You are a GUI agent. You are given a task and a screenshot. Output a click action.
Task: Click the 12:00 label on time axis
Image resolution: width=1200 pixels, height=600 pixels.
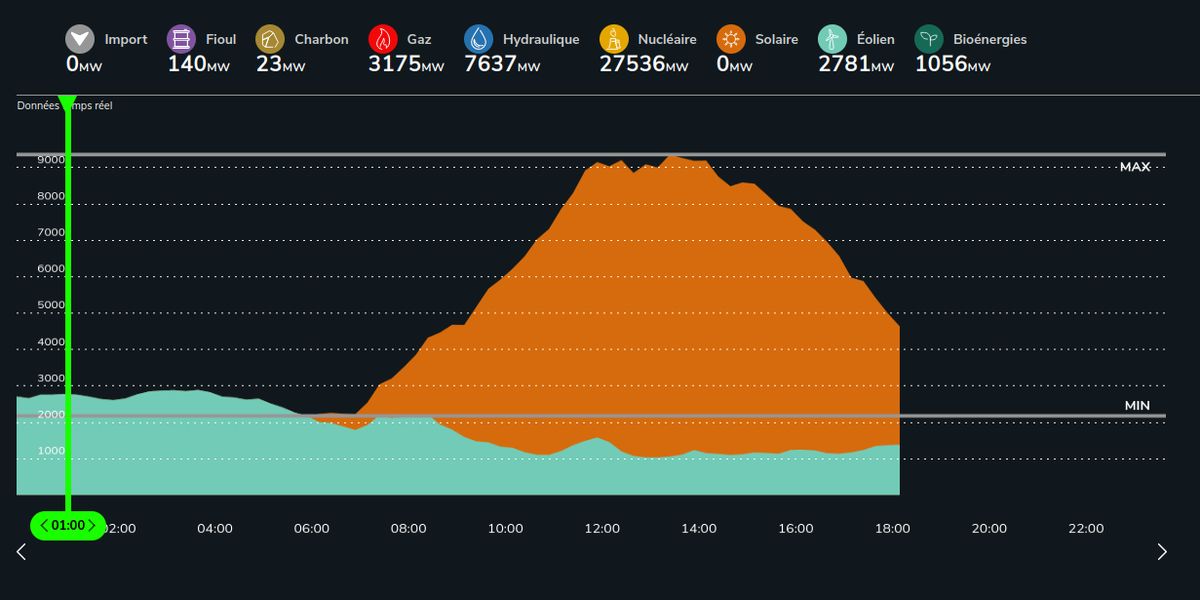pyautogui.click(x=602, y=529)
